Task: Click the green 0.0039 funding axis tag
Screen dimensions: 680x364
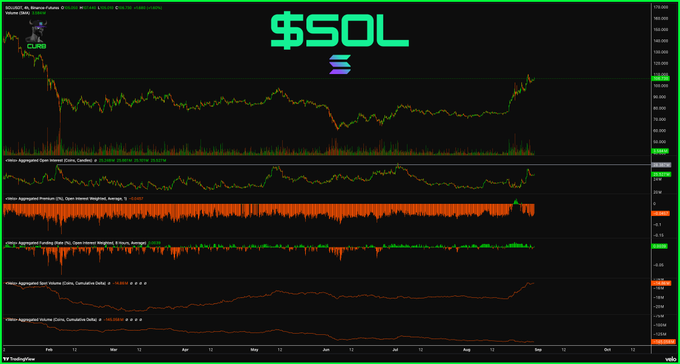Action: coord(660,246)
